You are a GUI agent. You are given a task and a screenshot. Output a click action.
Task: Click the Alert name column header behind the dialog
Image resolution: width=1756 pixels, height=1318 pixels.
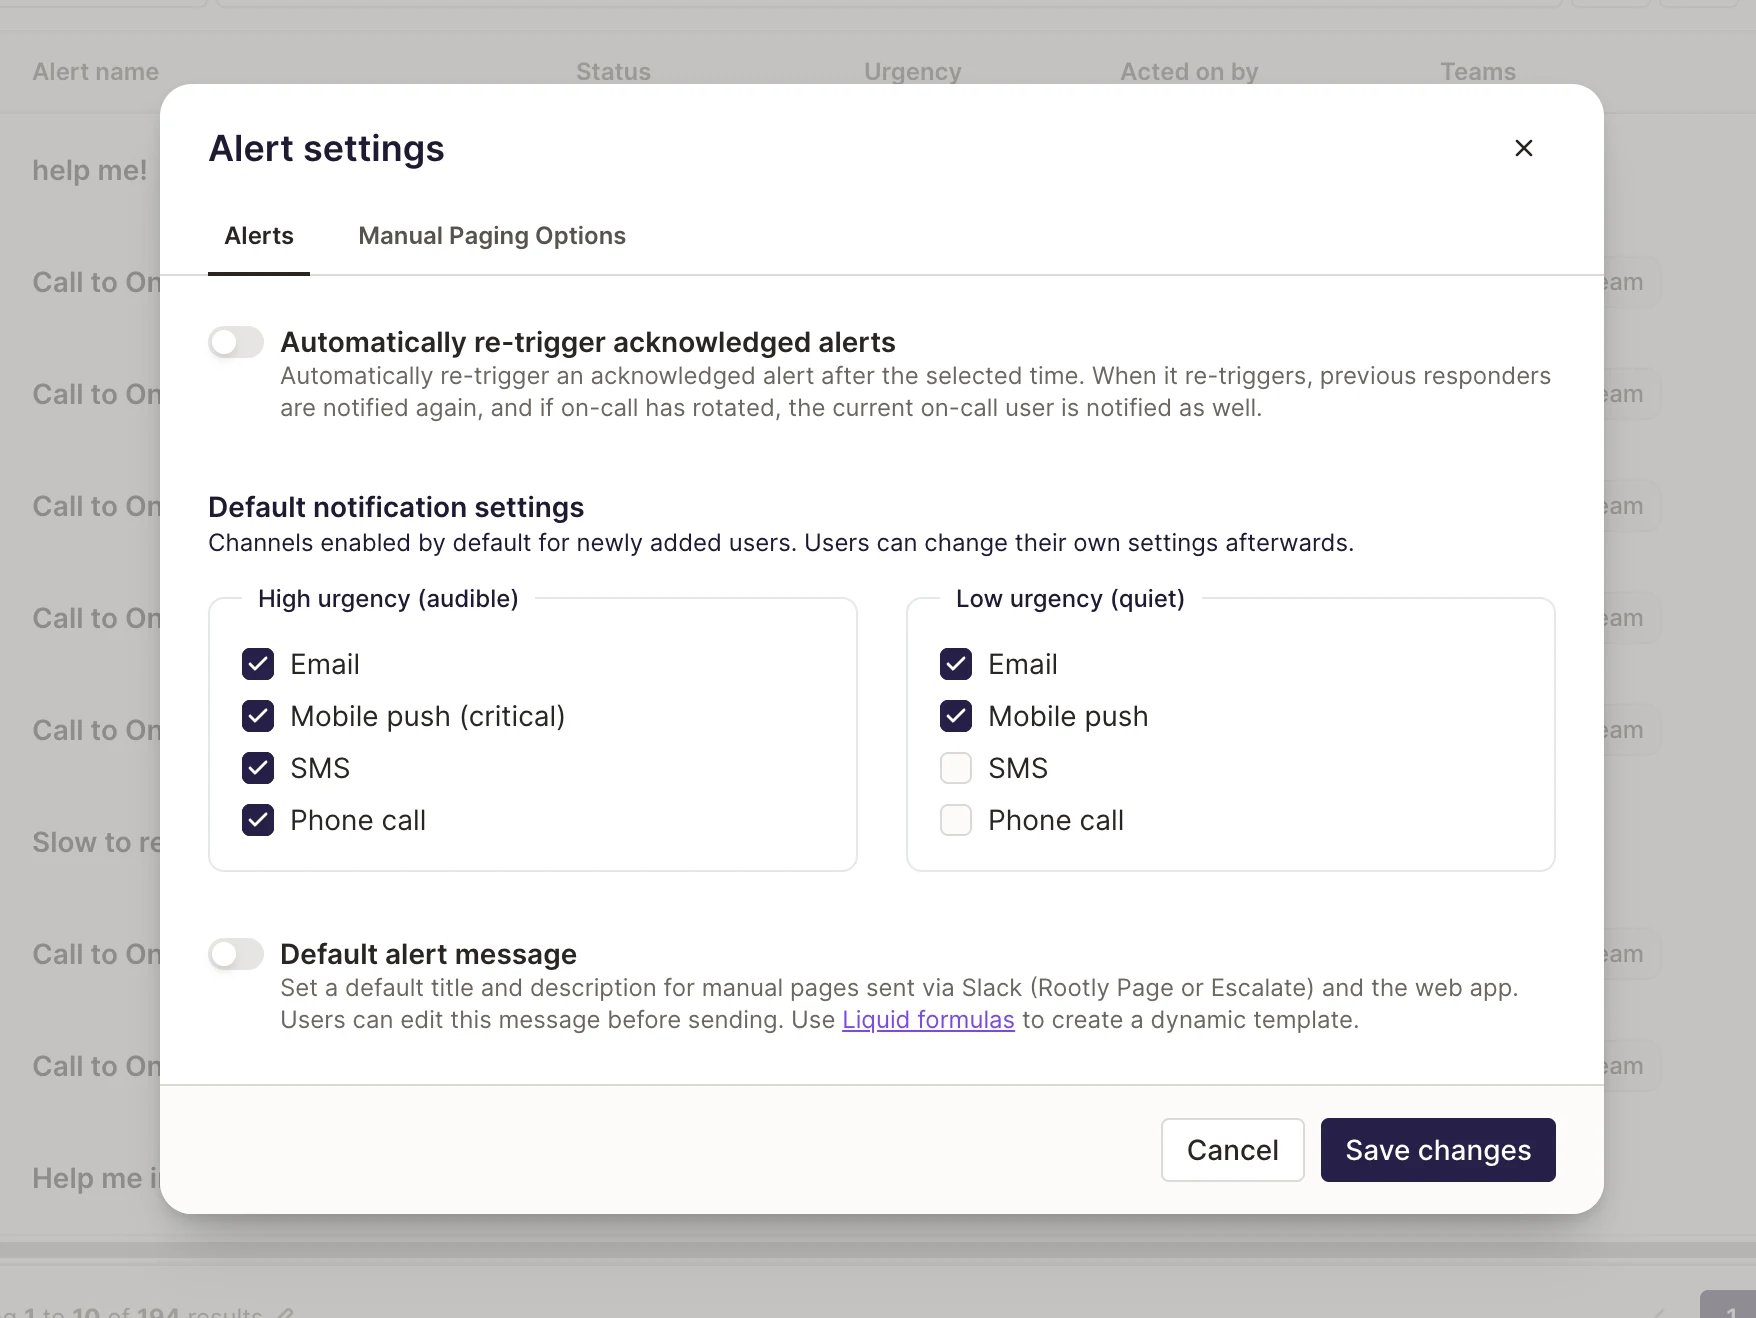point(96,72)
